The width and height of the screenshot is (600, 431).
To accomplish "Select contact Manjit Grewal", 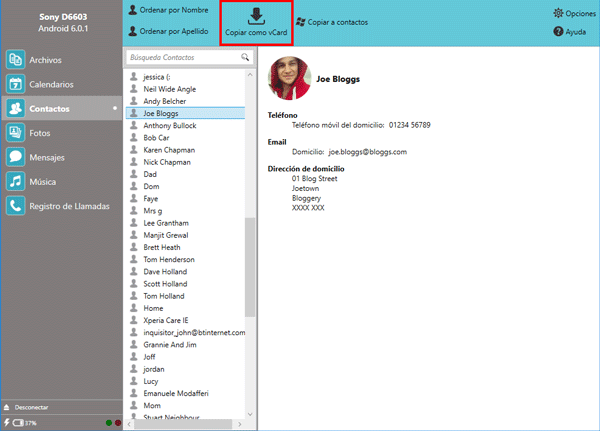I will point(185,235).
